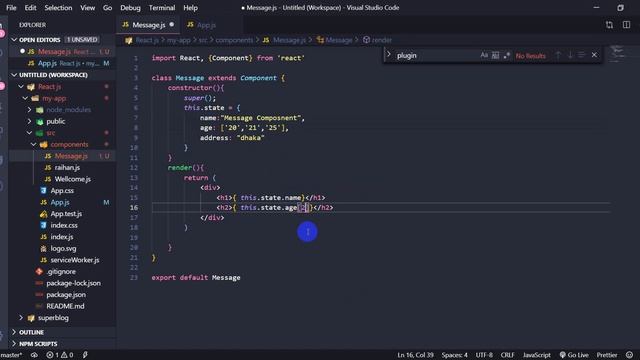Expand the public folder
The width and height of the screenshot is (640, 360).
[29, 121]
